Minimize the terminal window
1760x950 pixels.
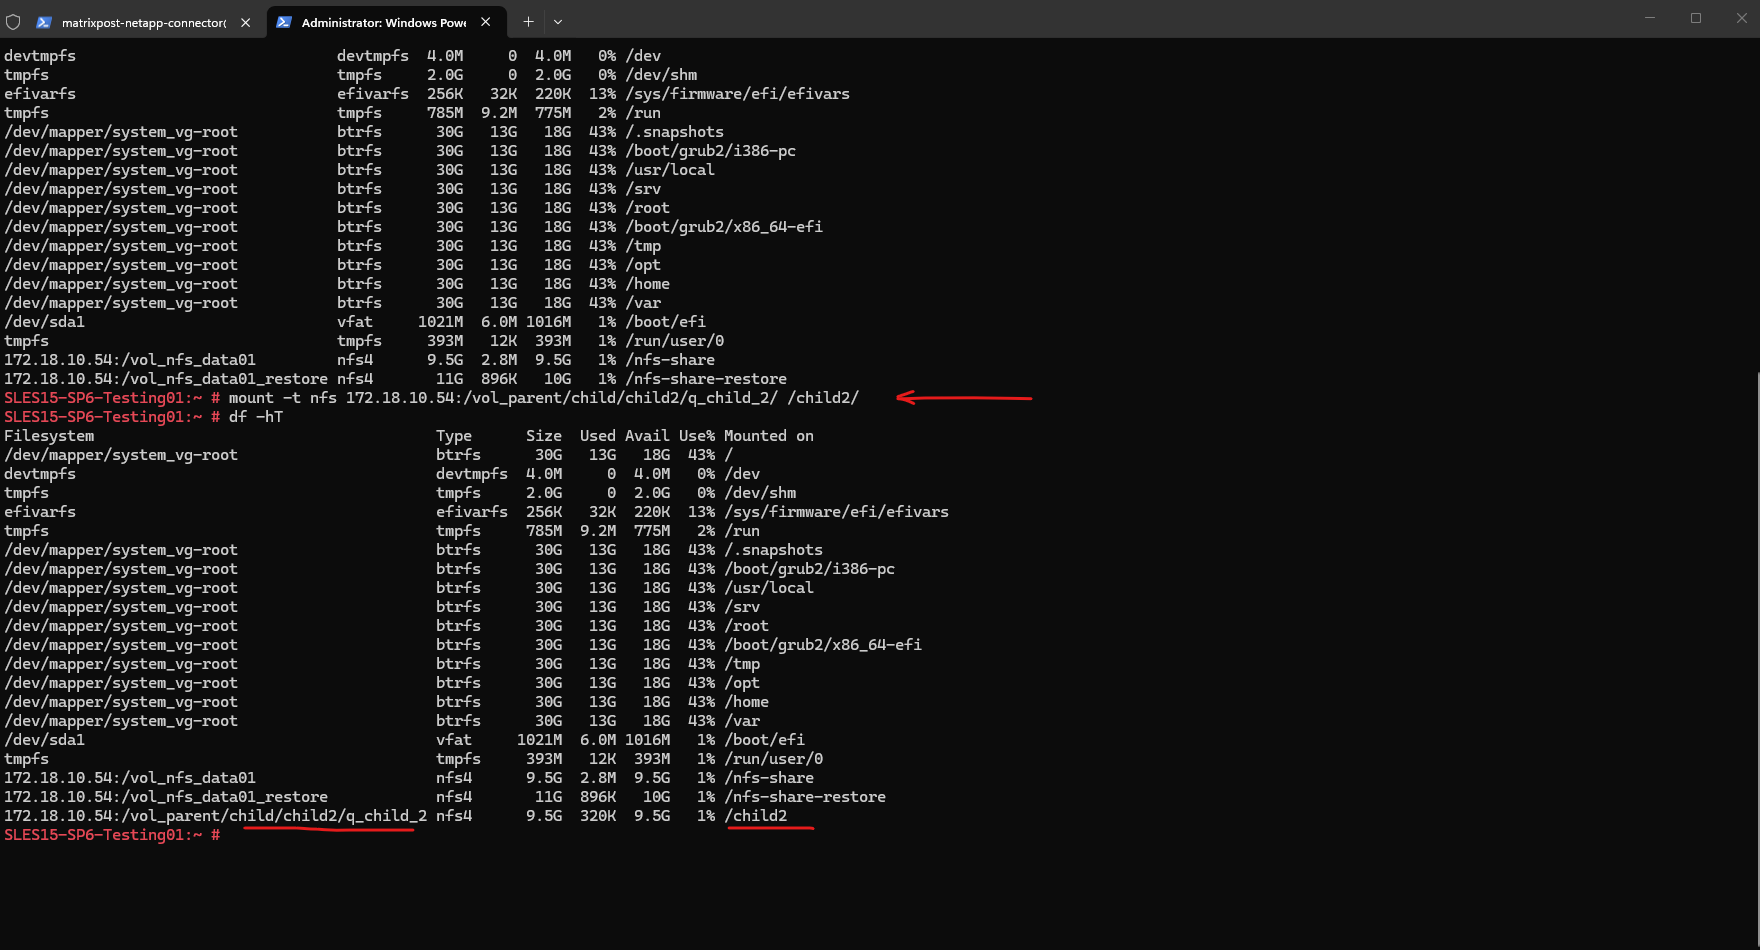pos(1650,18)
